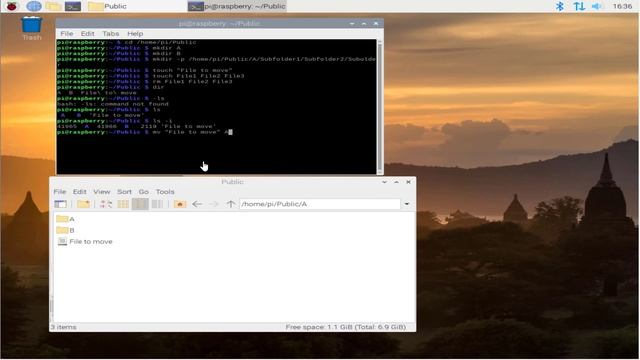Expand the path bar history dropdown
The width and height of the screenshot is (640, 360).
coord(407,204)
